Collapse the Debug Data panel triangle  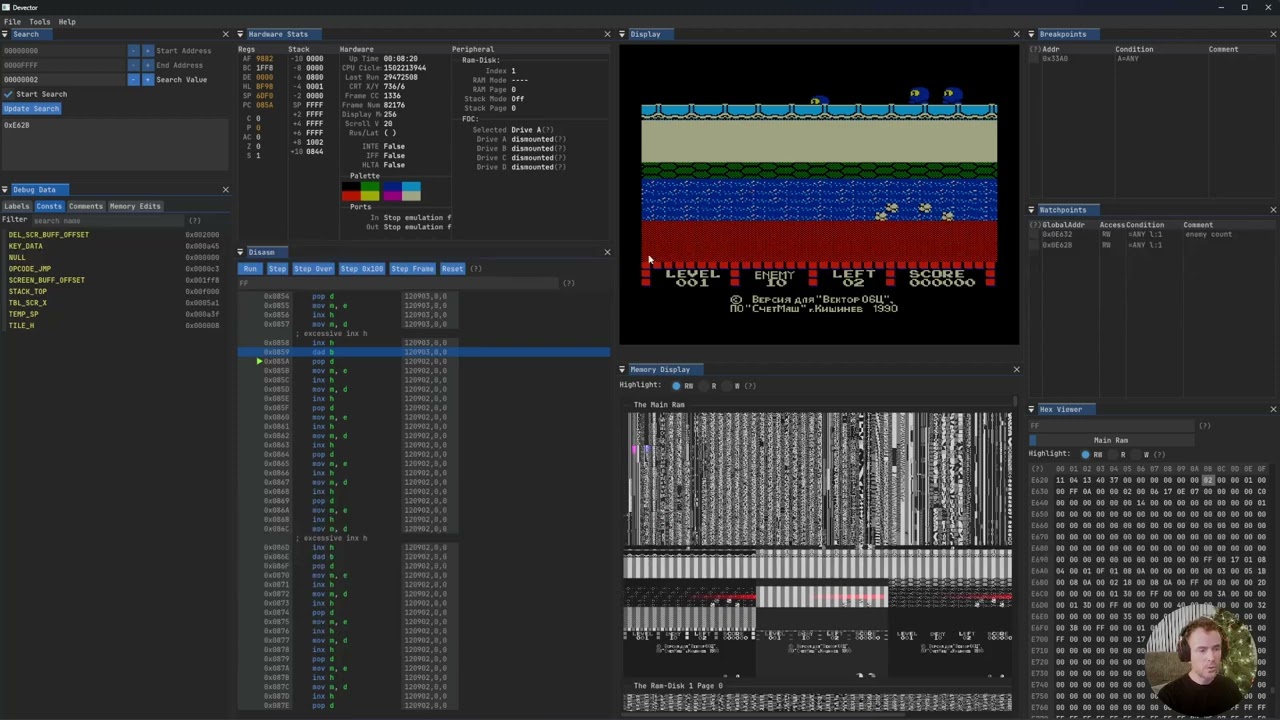(5, 189)
